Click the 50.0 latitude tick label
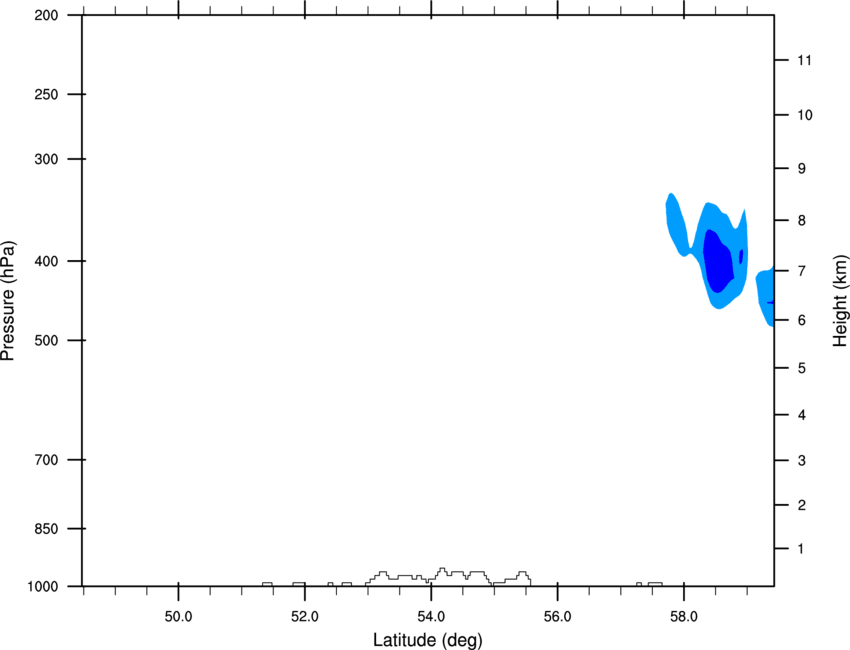 178,617
